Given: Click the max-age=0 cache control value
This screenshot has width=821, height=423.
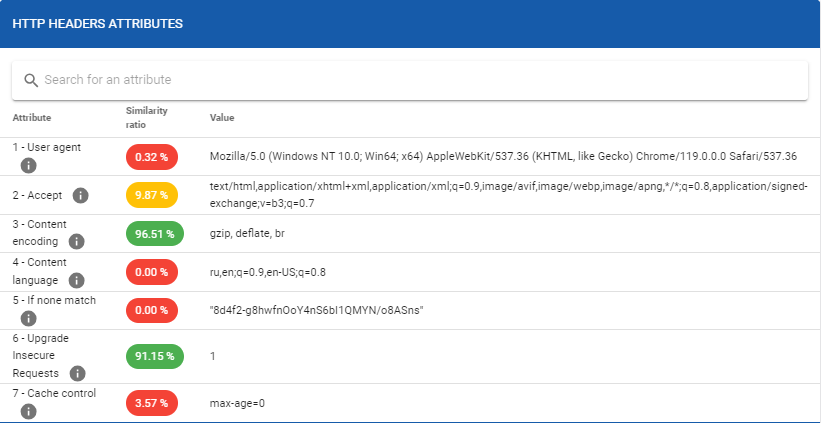Looking at the screenshot, I should point(237,403).
